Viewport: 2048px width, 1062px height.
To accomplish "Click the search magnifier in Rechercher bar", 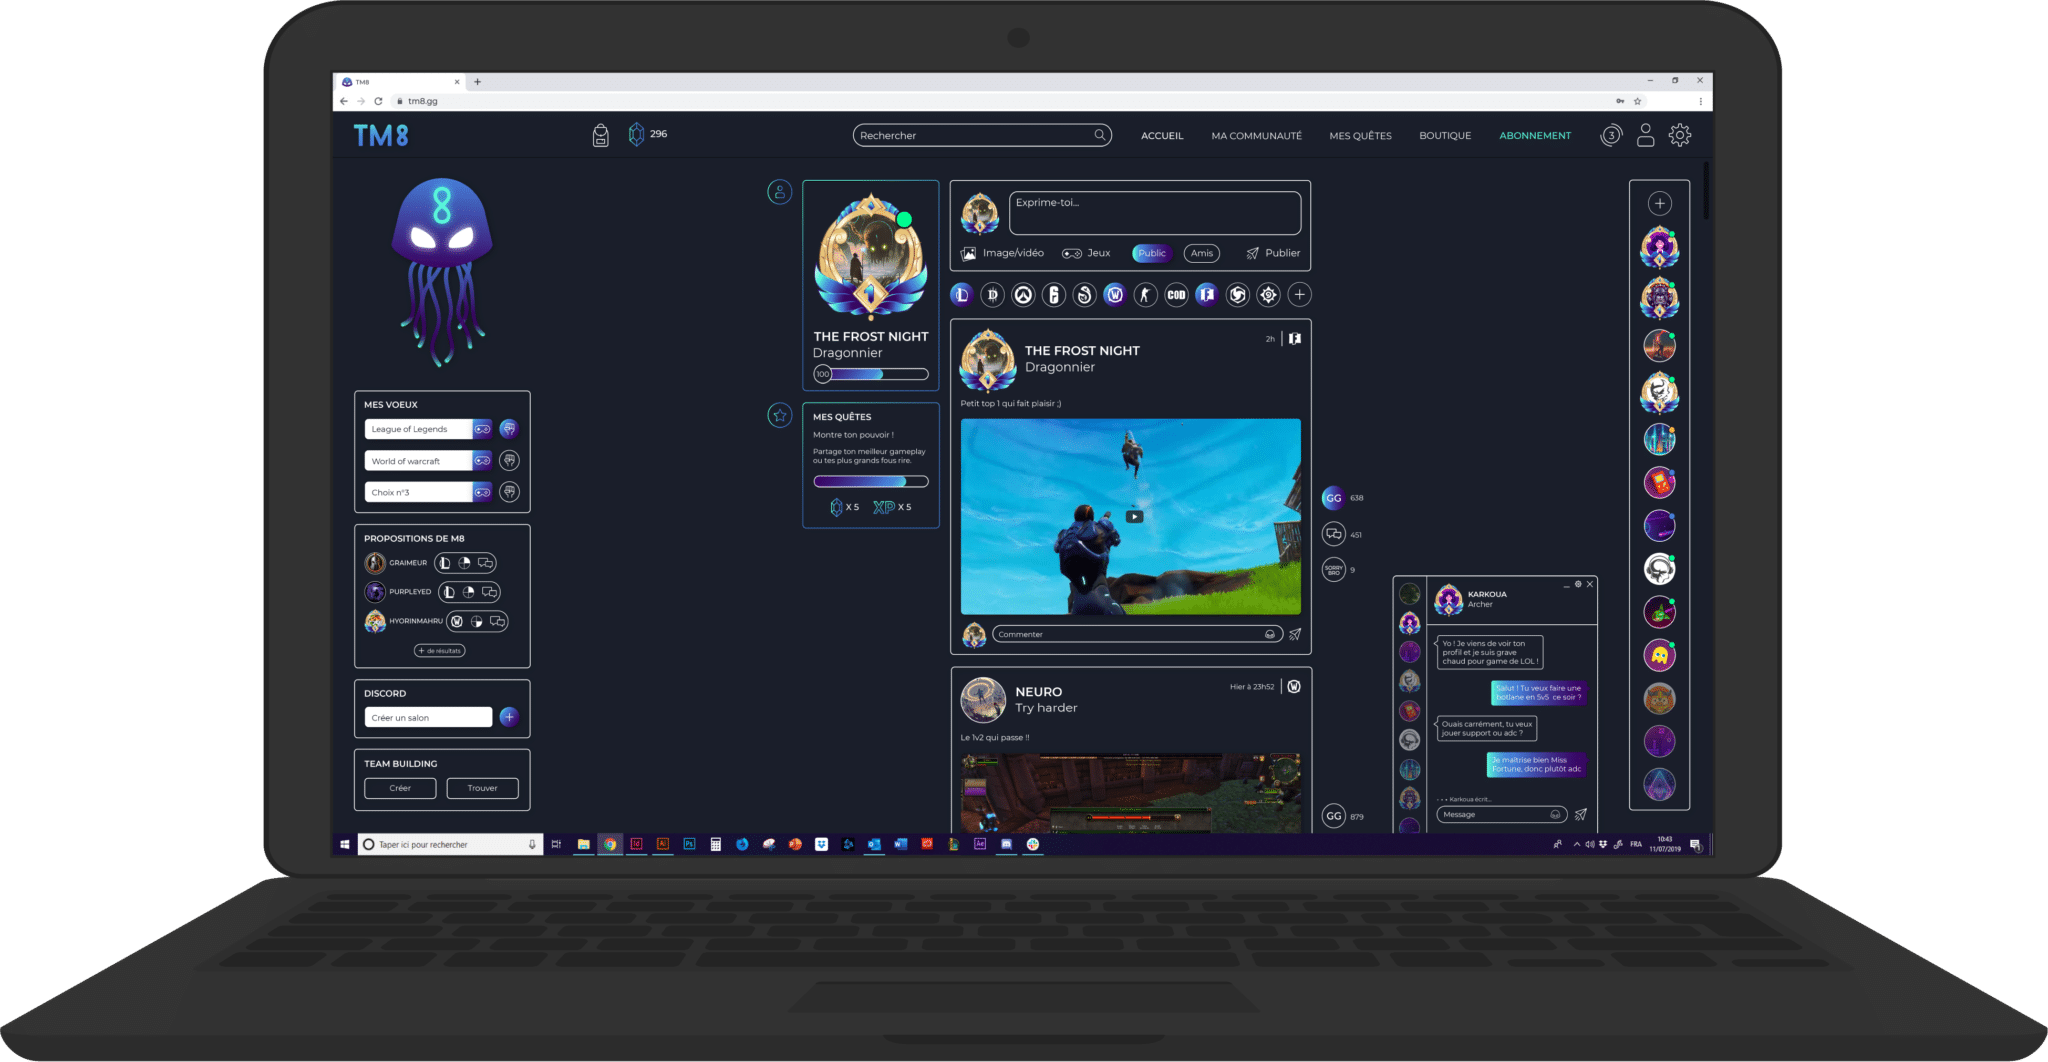I will tap(1100, 135).
